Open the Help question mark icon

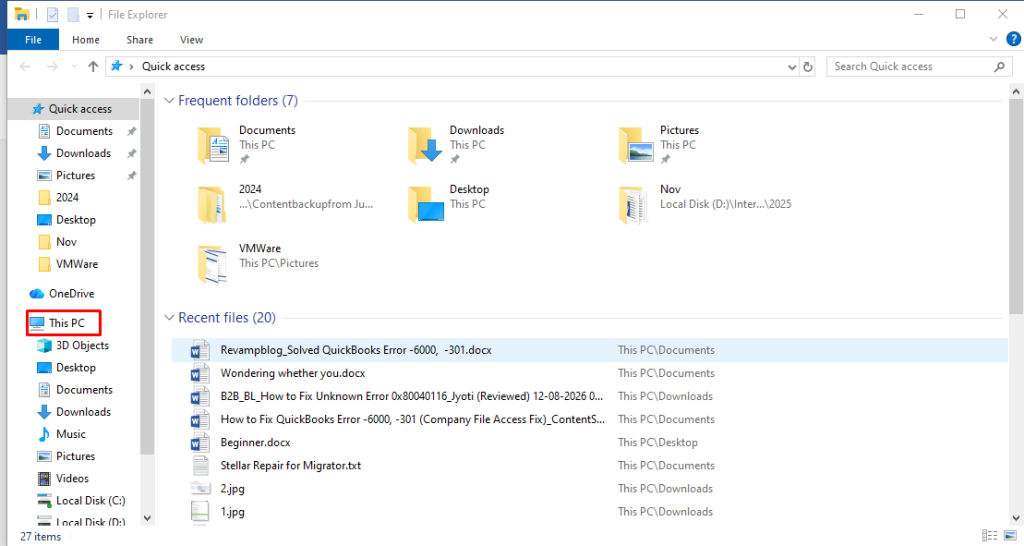1014,39
